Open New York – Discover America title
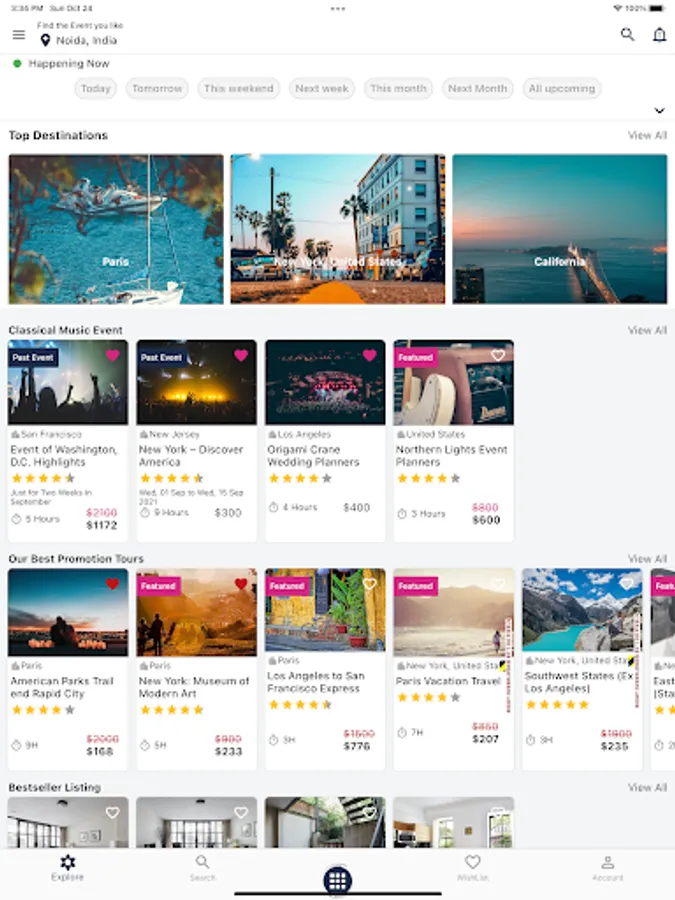The image size is (675, 900). tap(191, 456)
